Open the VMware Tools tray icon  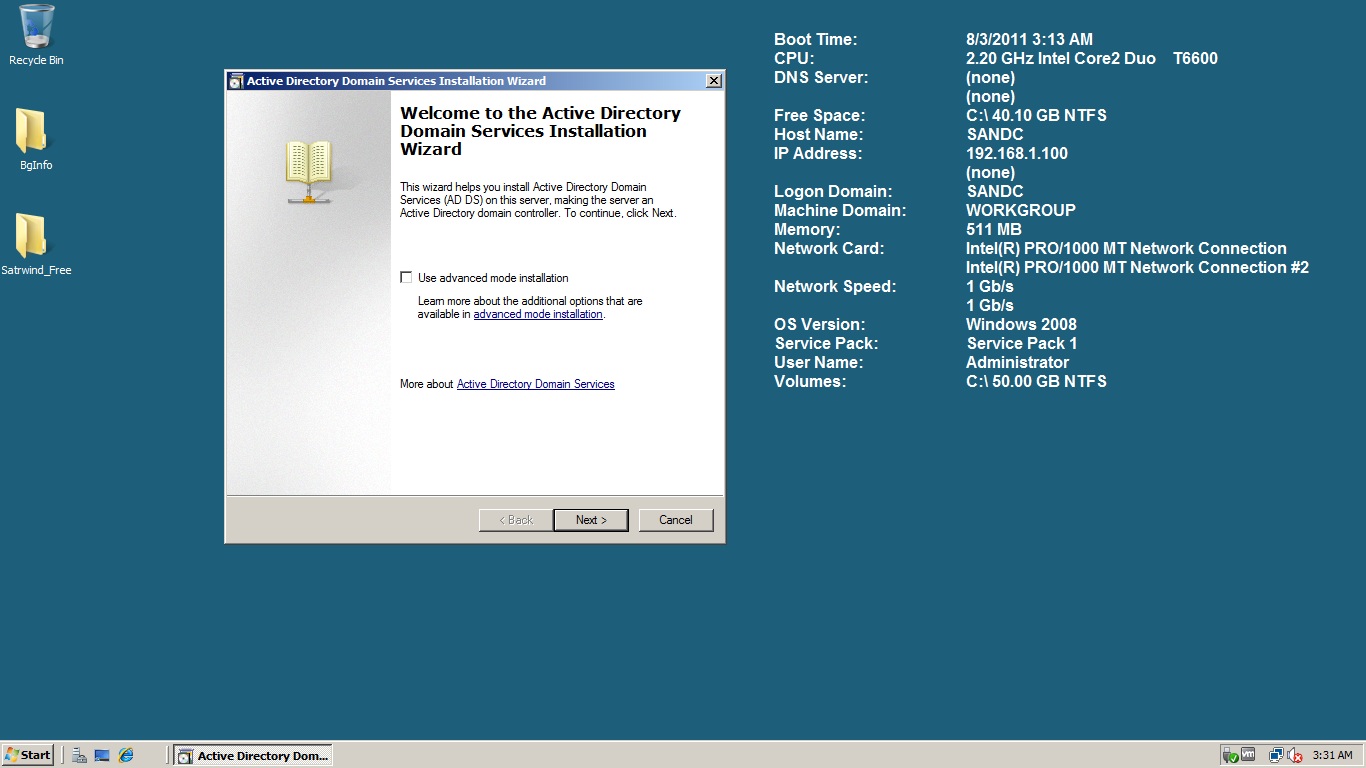coord(1248,756)
